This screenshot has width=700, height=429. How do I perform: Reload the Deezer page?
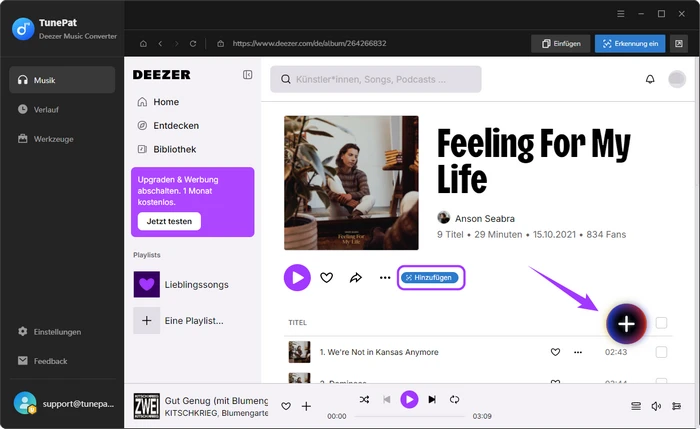pos(193,44)
